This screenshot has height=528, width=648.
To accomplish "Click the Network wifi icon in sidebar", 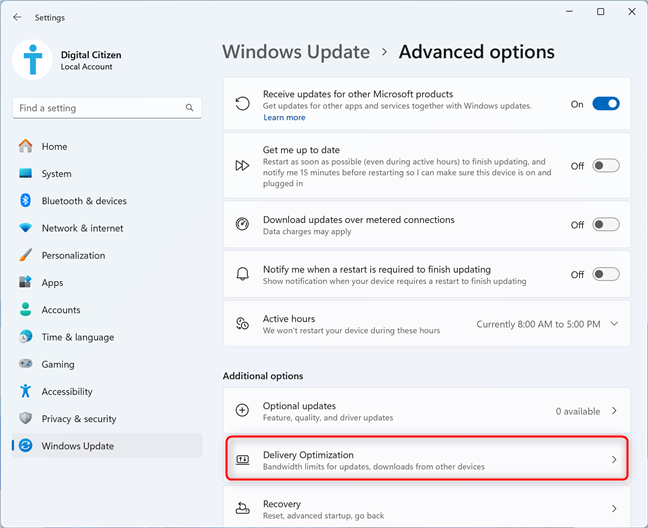I will tap(26, 228).
